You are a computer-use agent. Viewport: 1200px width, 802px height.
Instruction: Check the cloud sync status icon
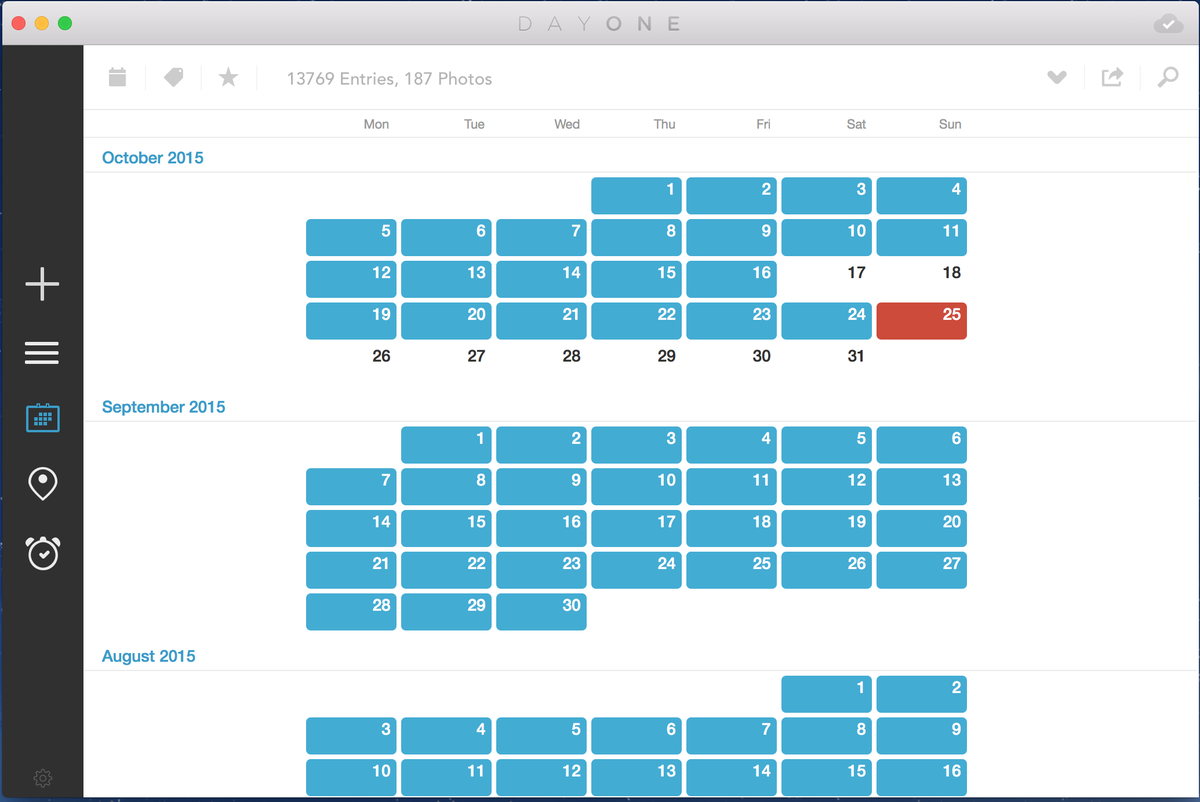tap(1168, 23)
